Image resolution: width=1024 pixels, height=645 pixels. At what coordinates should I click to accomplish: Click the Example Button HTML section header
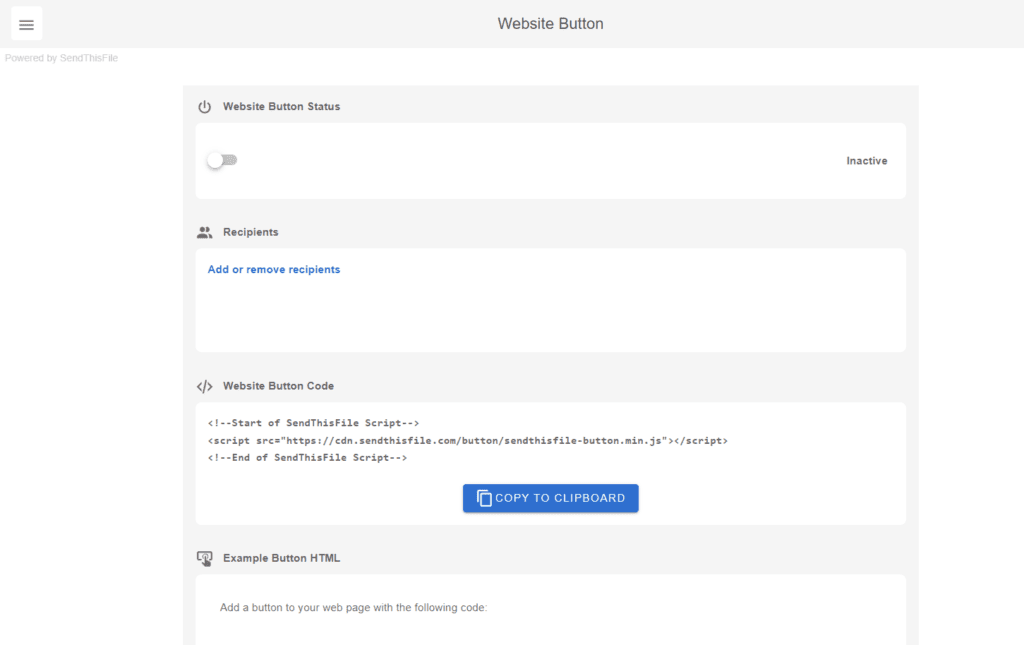click(x=282, y=558)
